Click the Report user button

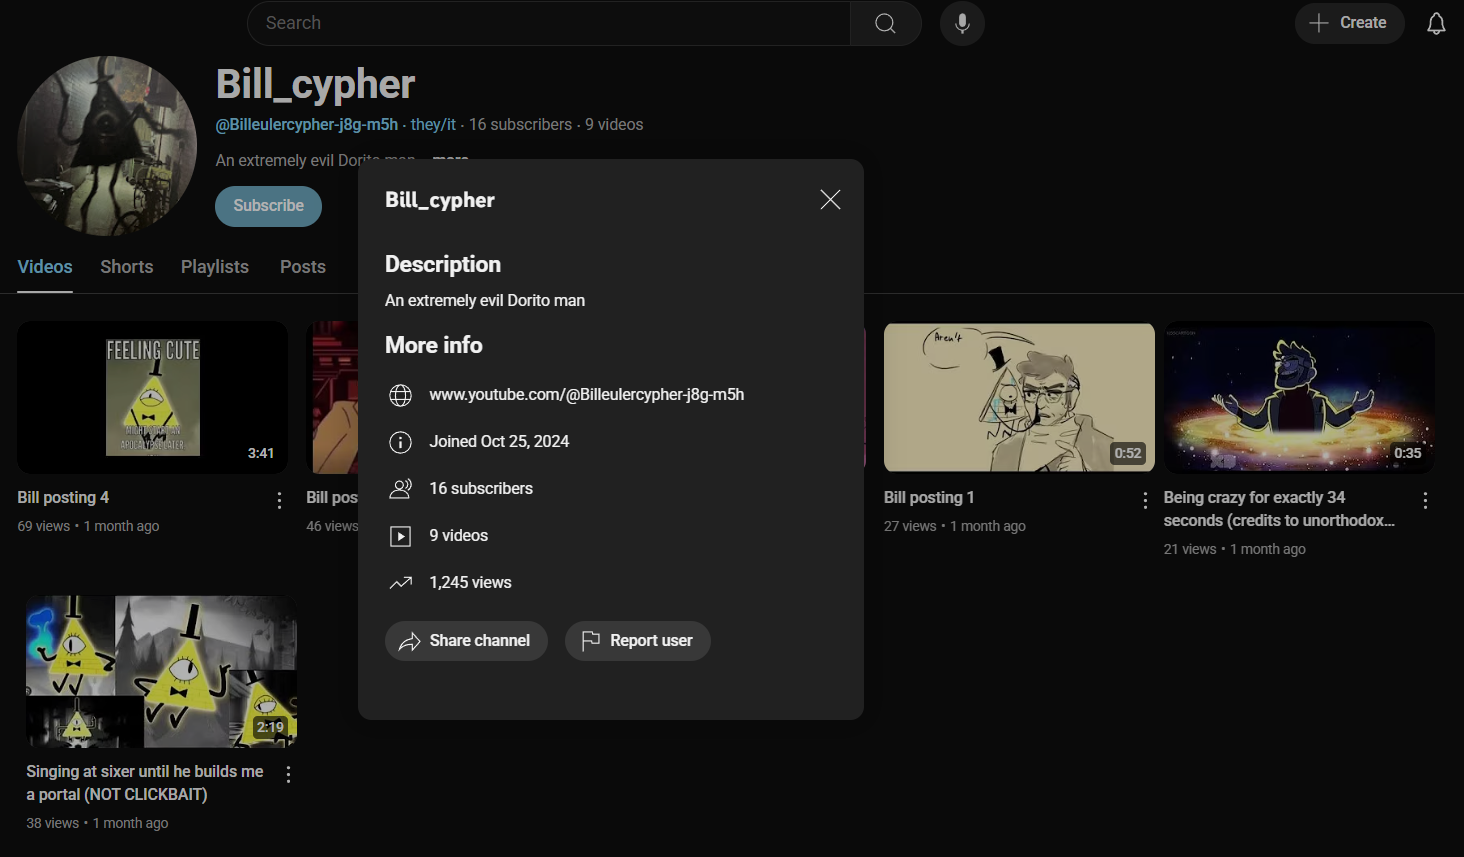(x=638, y=641)
